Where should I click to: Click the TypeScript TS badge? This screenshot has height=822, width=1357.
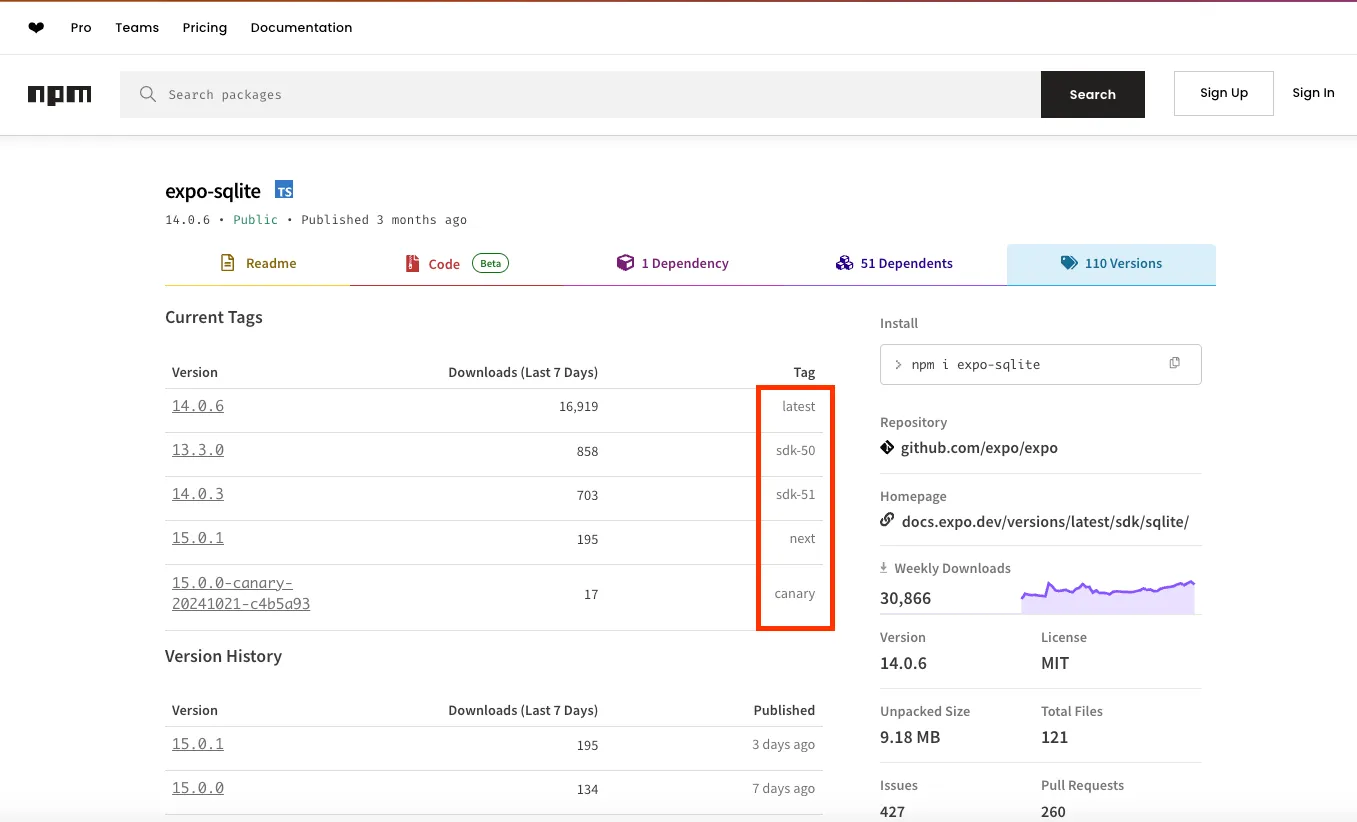(285, 190)
